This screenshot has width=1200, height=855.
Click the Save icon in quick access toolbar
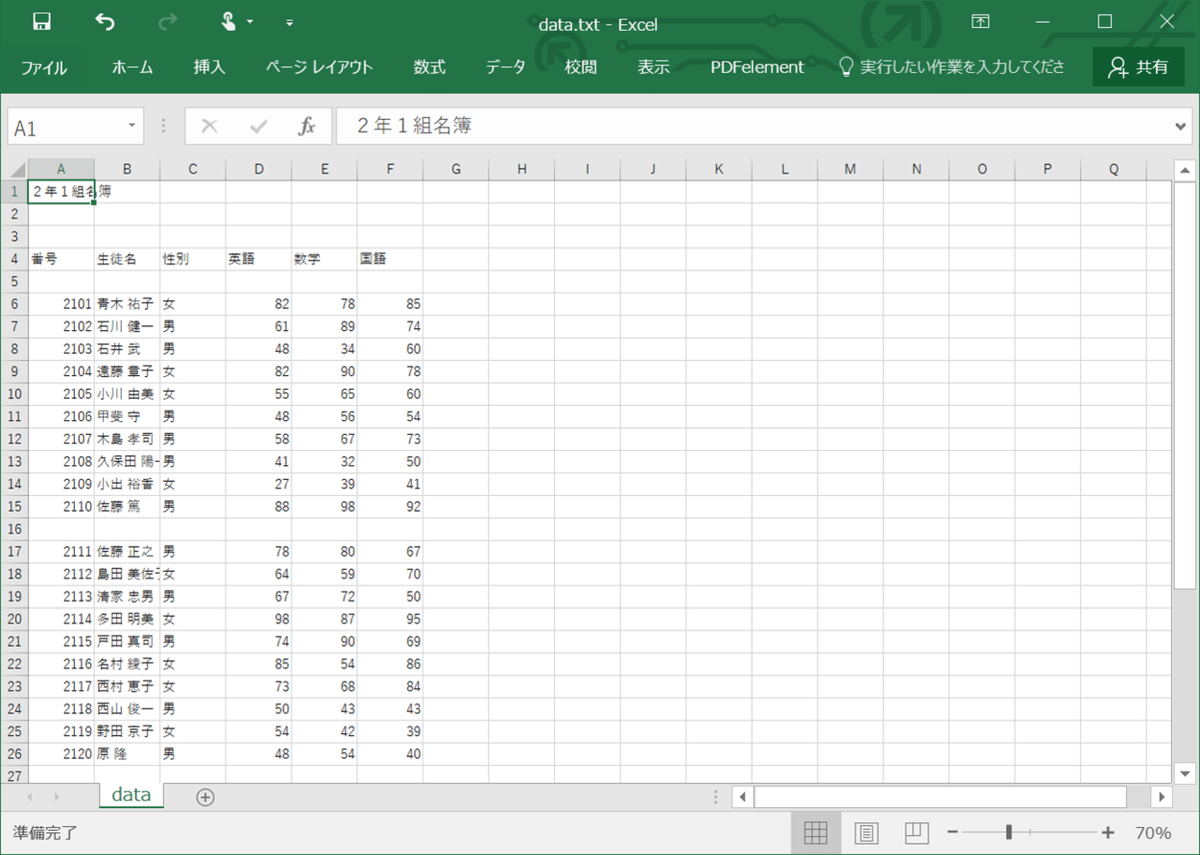click(x=42, y=22)
